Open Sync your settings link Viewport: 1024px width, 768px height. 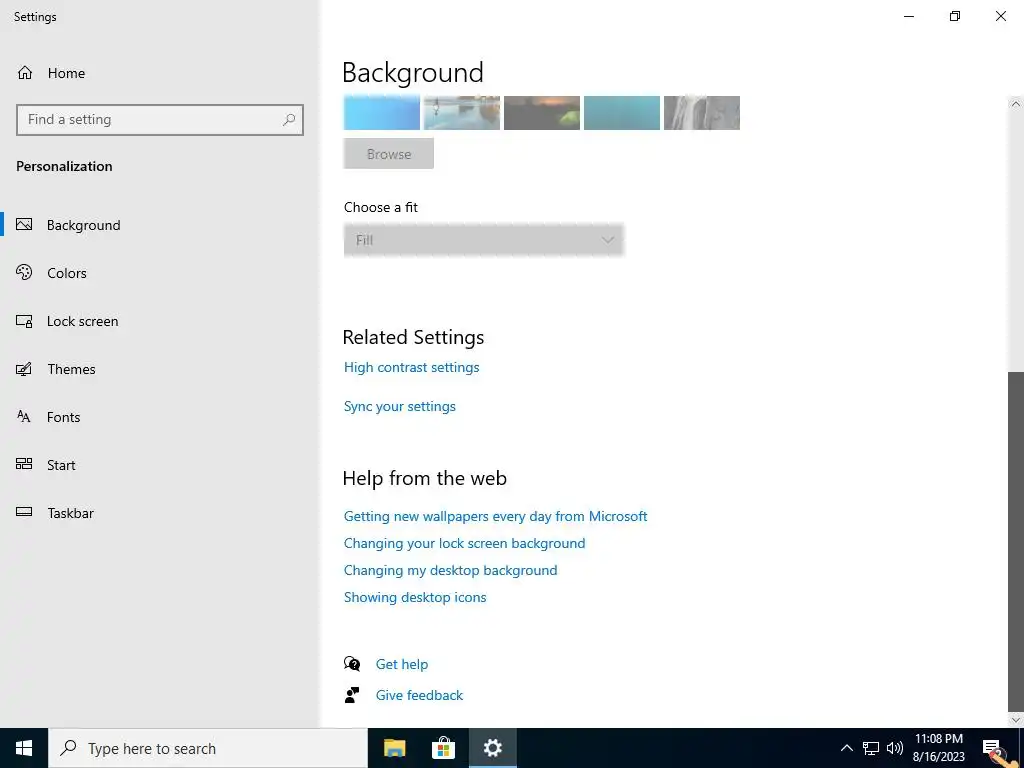coord(400,406)
